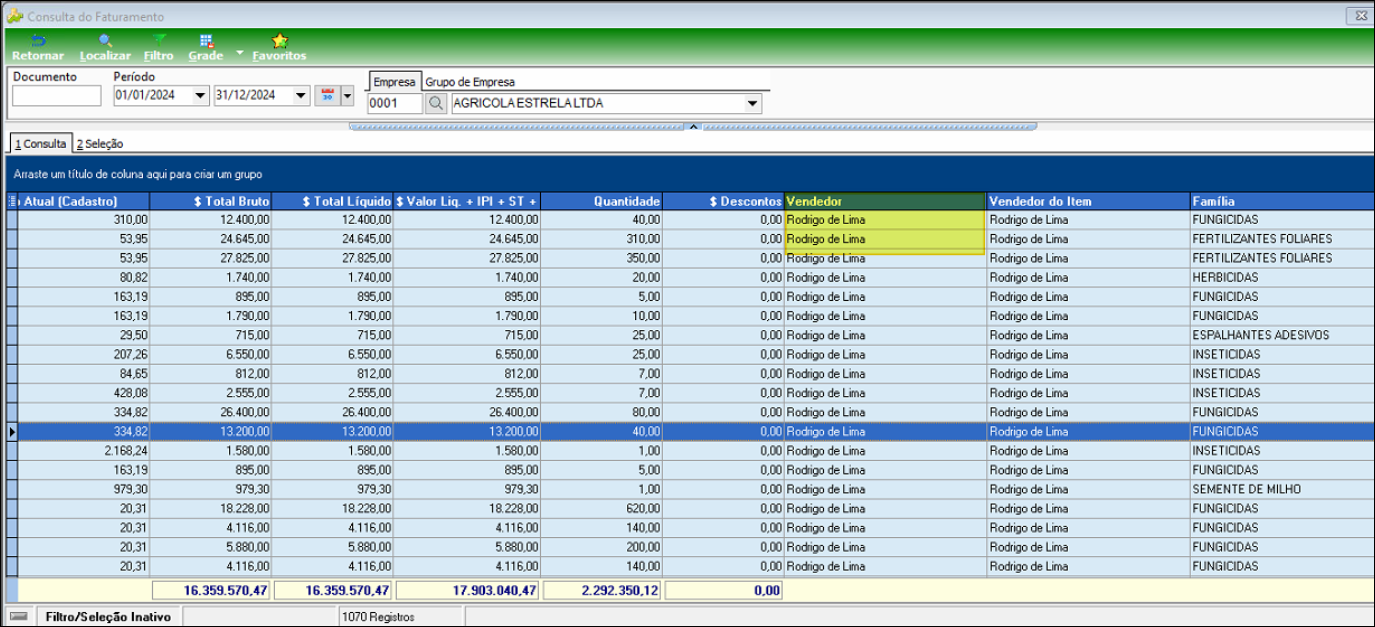Expand the arrow next to the calendar button
Image resolution: width=1375 pixels, height=627 pixels.
click(347, 96)
